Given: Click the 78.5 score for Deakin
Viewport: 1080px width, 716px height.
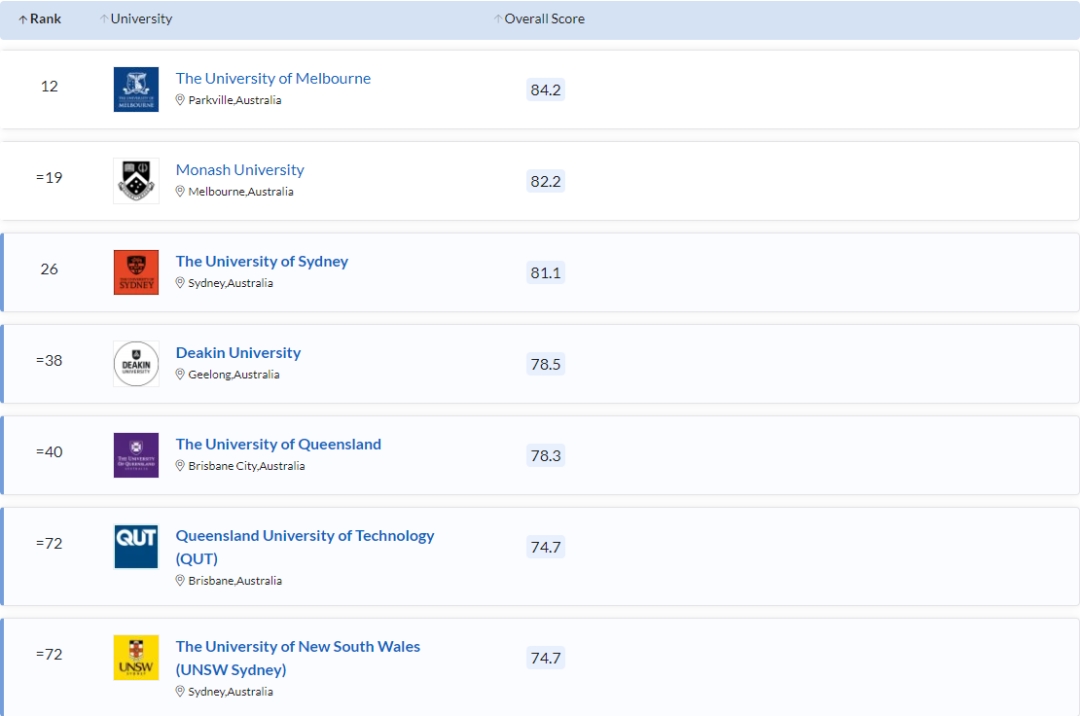Looking at the screenshot, I should tap(546, 364).
